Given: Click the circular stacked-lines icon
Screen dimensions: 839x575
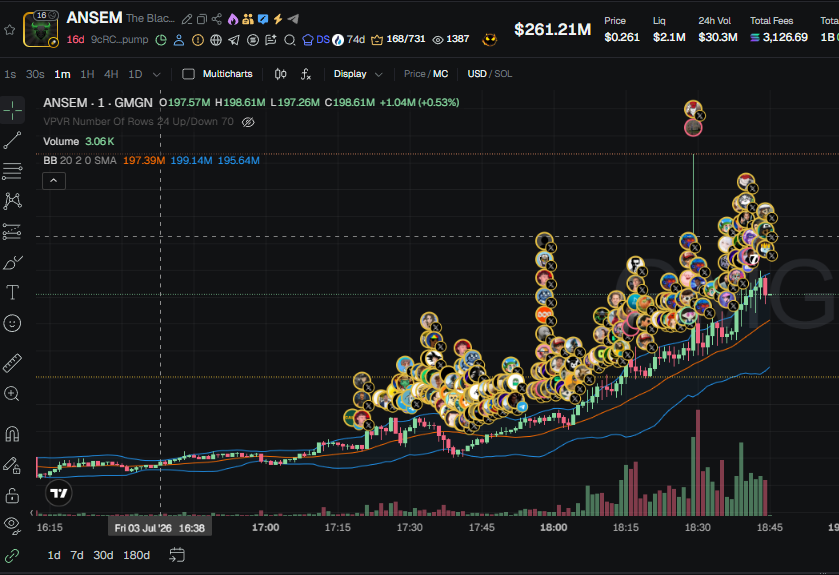Looking at the screenshot, I should pos(253,40).
